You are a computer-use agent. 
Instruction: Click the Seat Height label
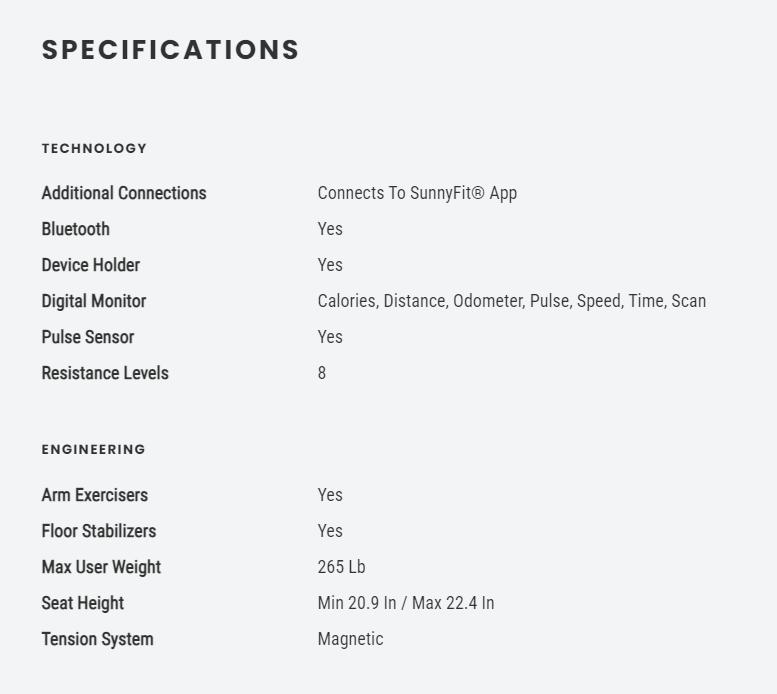coord(82,603)
